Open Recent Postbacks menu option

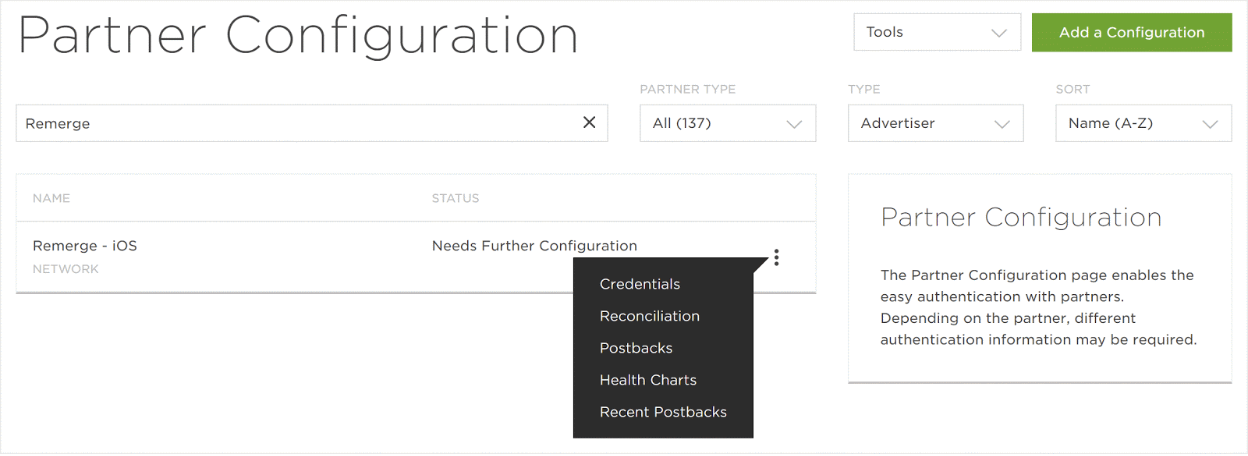[663, 412]
